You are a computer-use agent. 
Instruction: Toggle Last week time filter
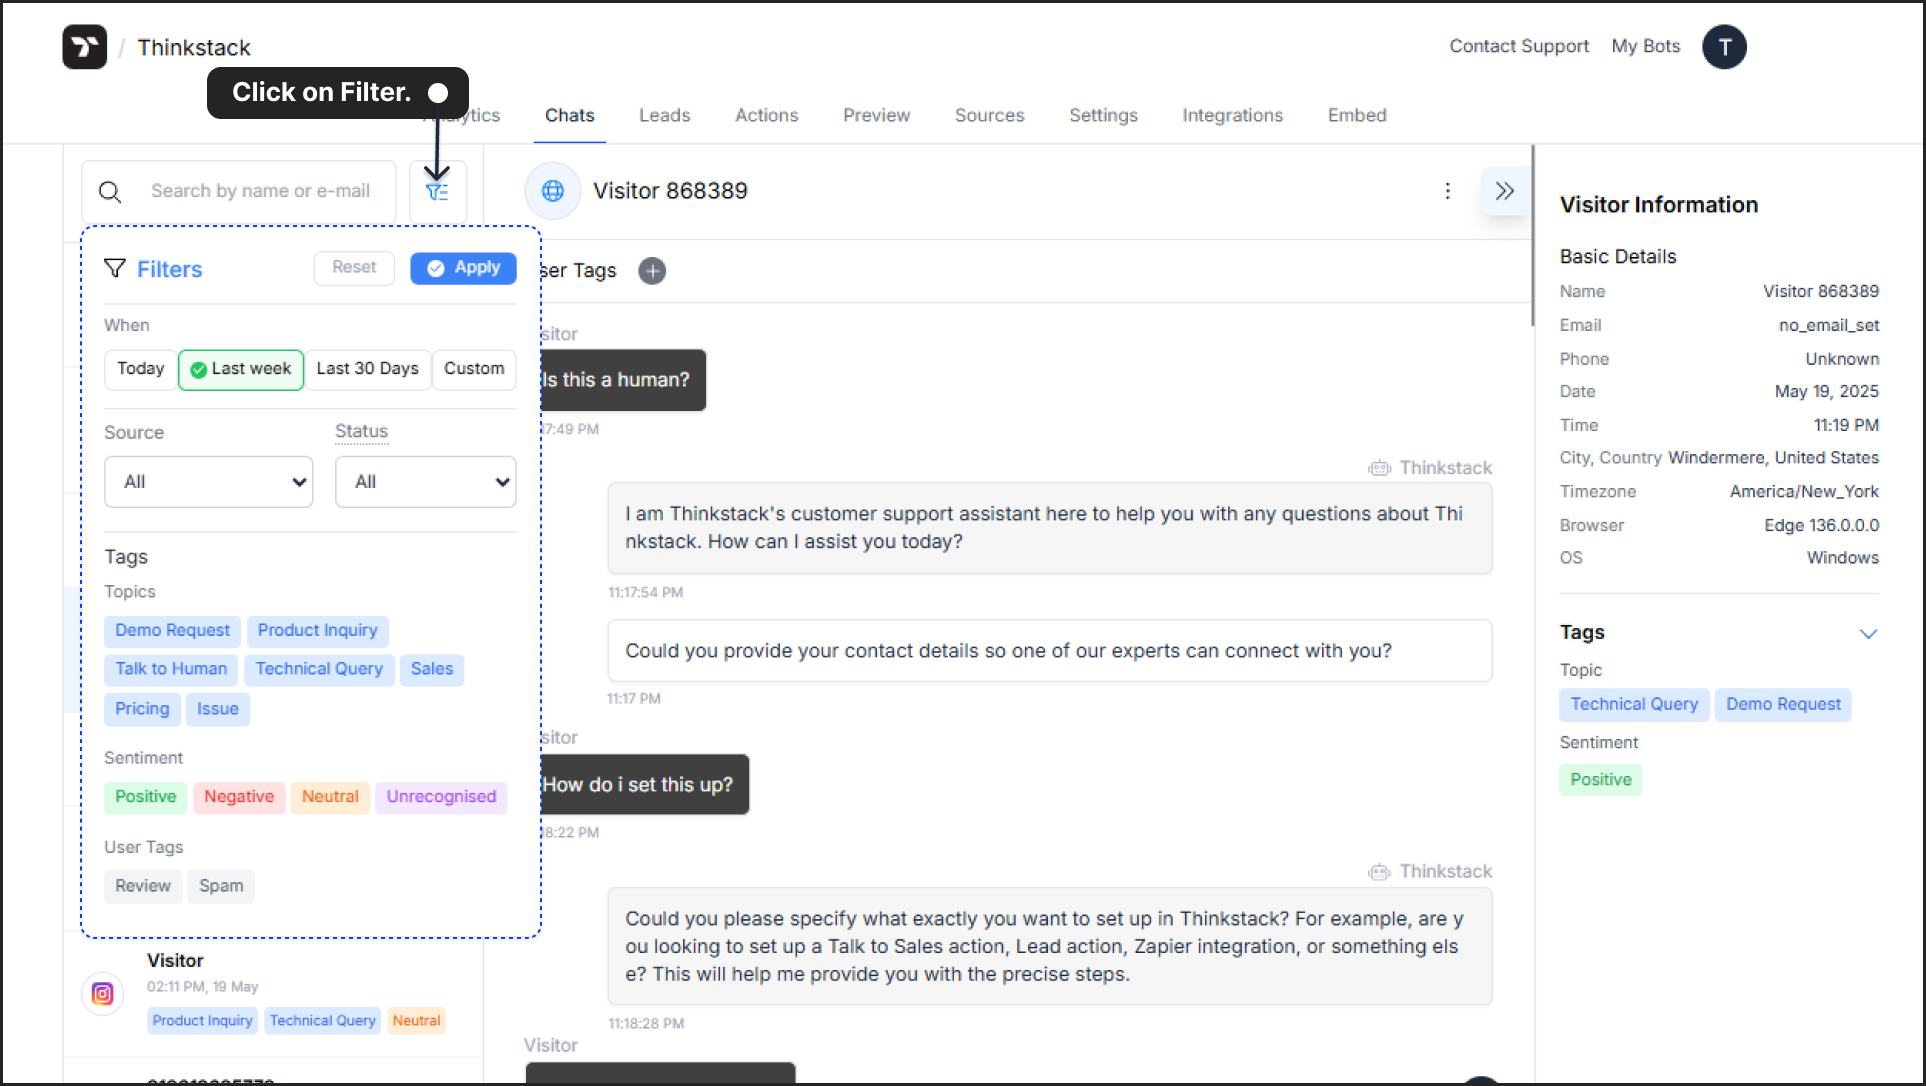pyautogui.click(x=241, y=369)
